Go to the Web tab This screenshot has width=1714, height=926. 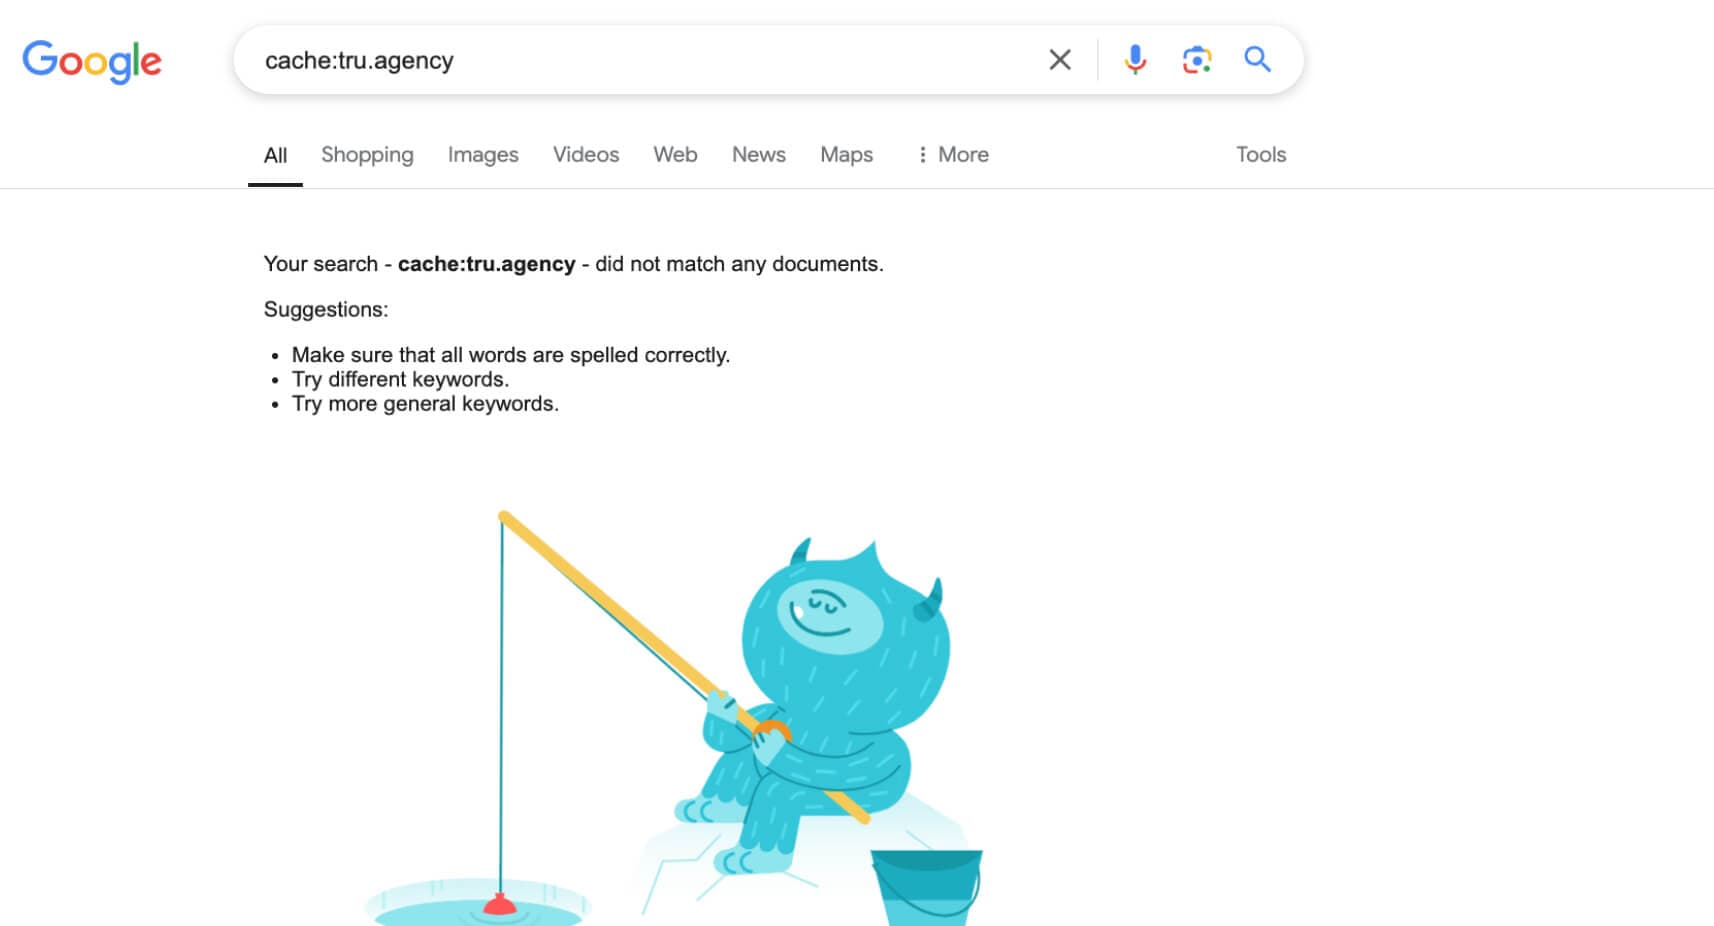675,155
